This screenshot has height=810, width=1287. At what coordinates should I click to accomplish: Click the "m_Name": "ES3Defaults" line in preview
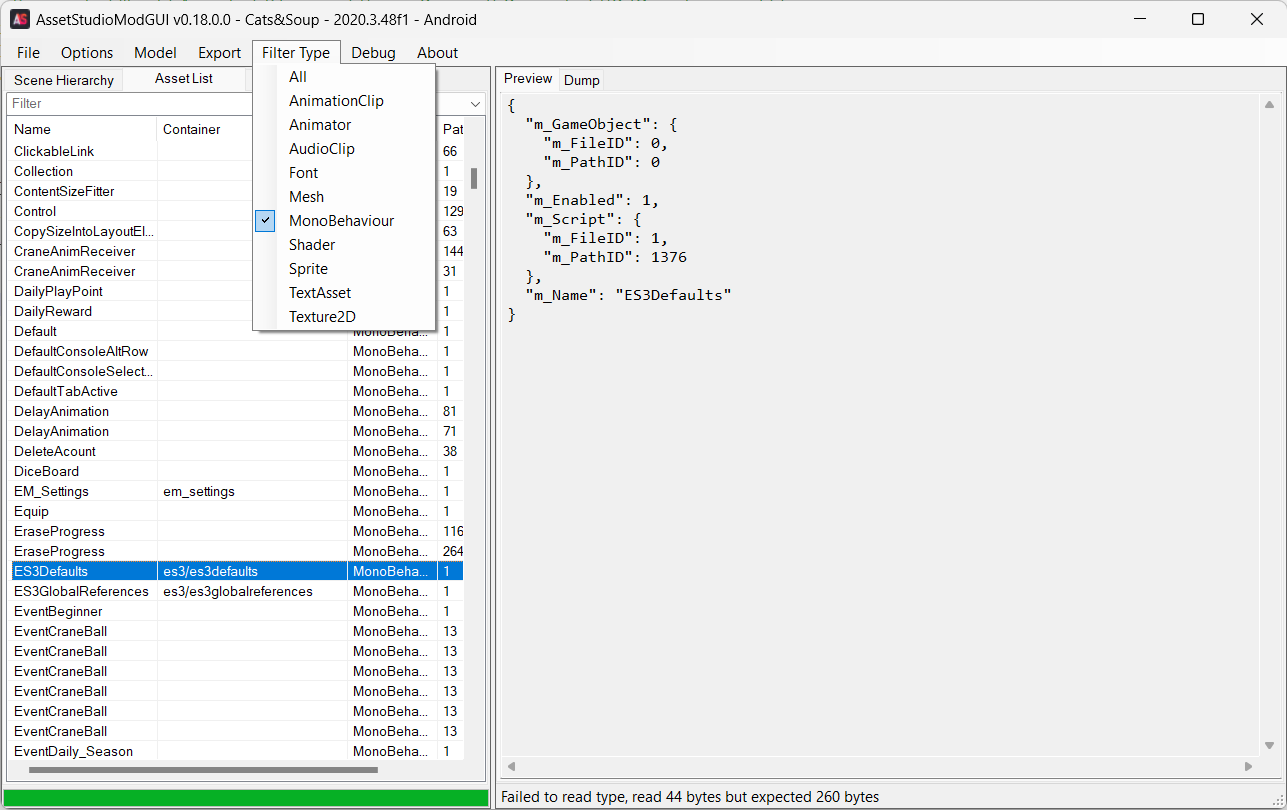[629, 295]
